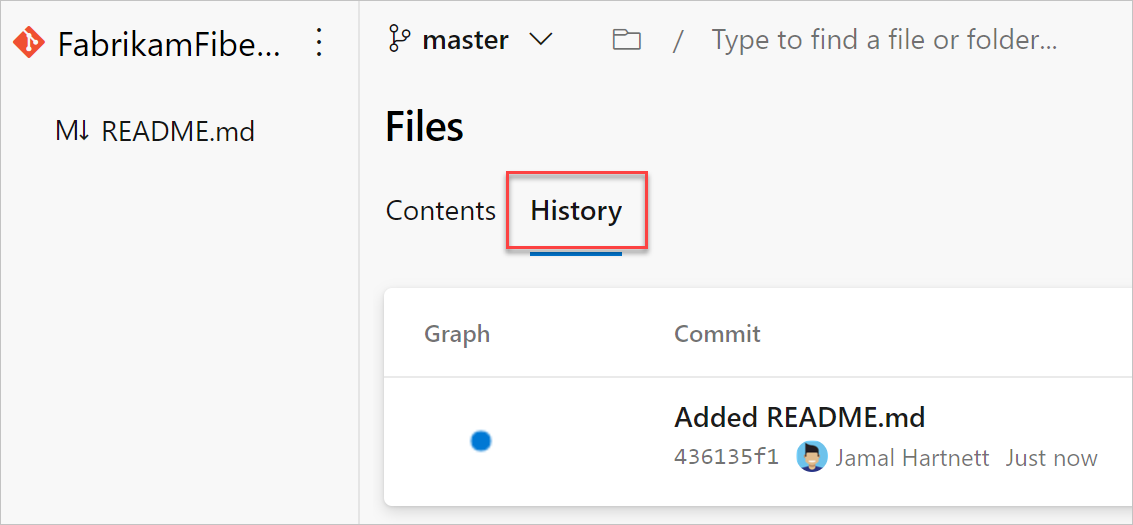Select README.md file name in the tree
This screenshot has width=1133, height=525.
pyautogui.click(x=178, y=131)
